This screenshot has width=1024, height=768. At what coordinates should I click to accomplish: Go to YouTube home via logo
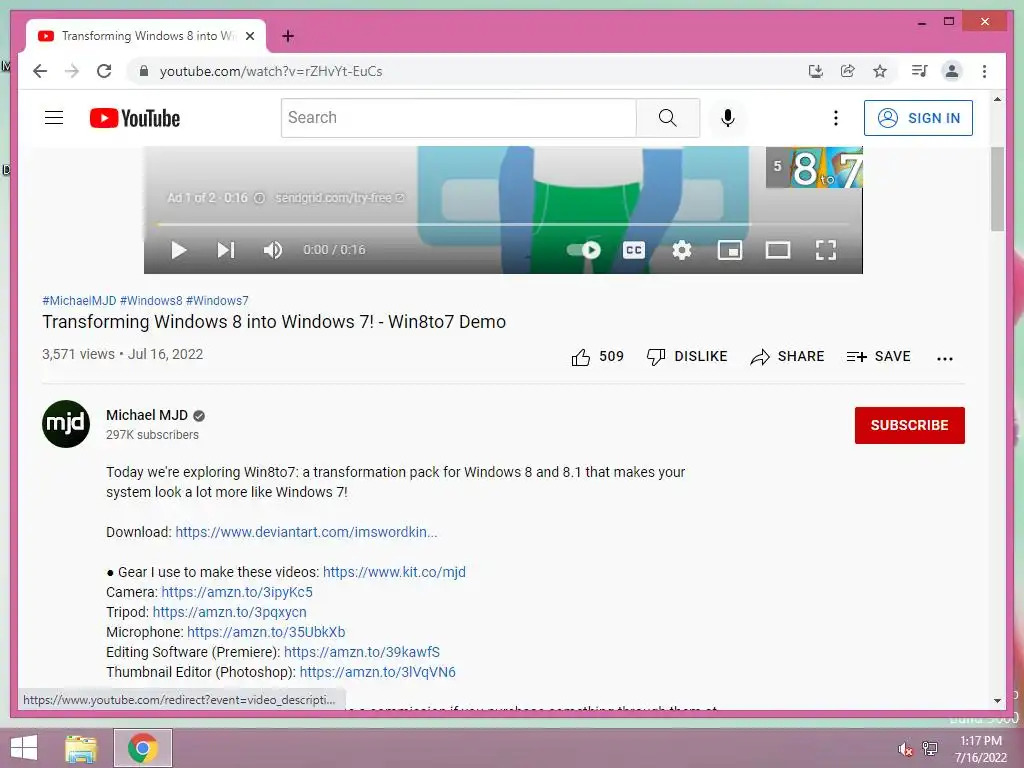click(x=135, y=118)
